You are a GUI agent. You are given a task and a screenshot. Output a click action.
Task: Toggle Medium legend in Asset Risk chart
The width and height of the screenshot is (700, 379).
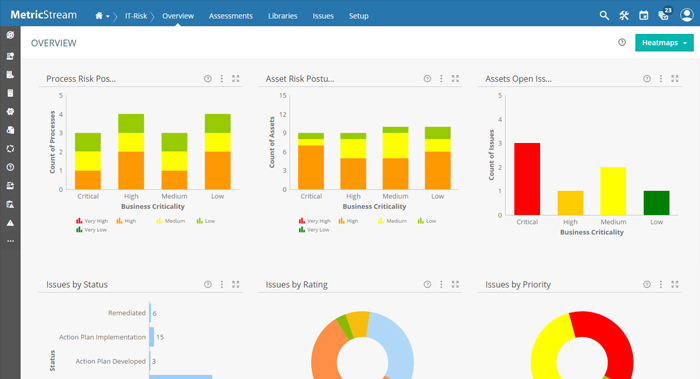coord(392,221)
